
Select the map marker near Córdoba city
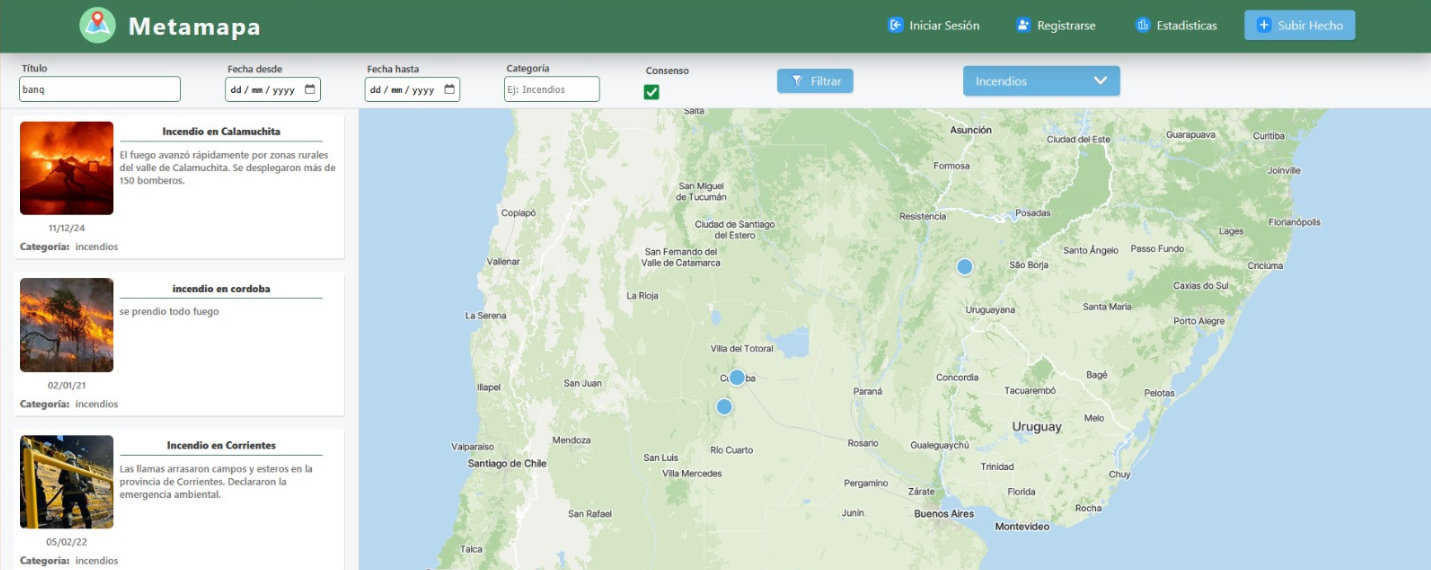737,377
